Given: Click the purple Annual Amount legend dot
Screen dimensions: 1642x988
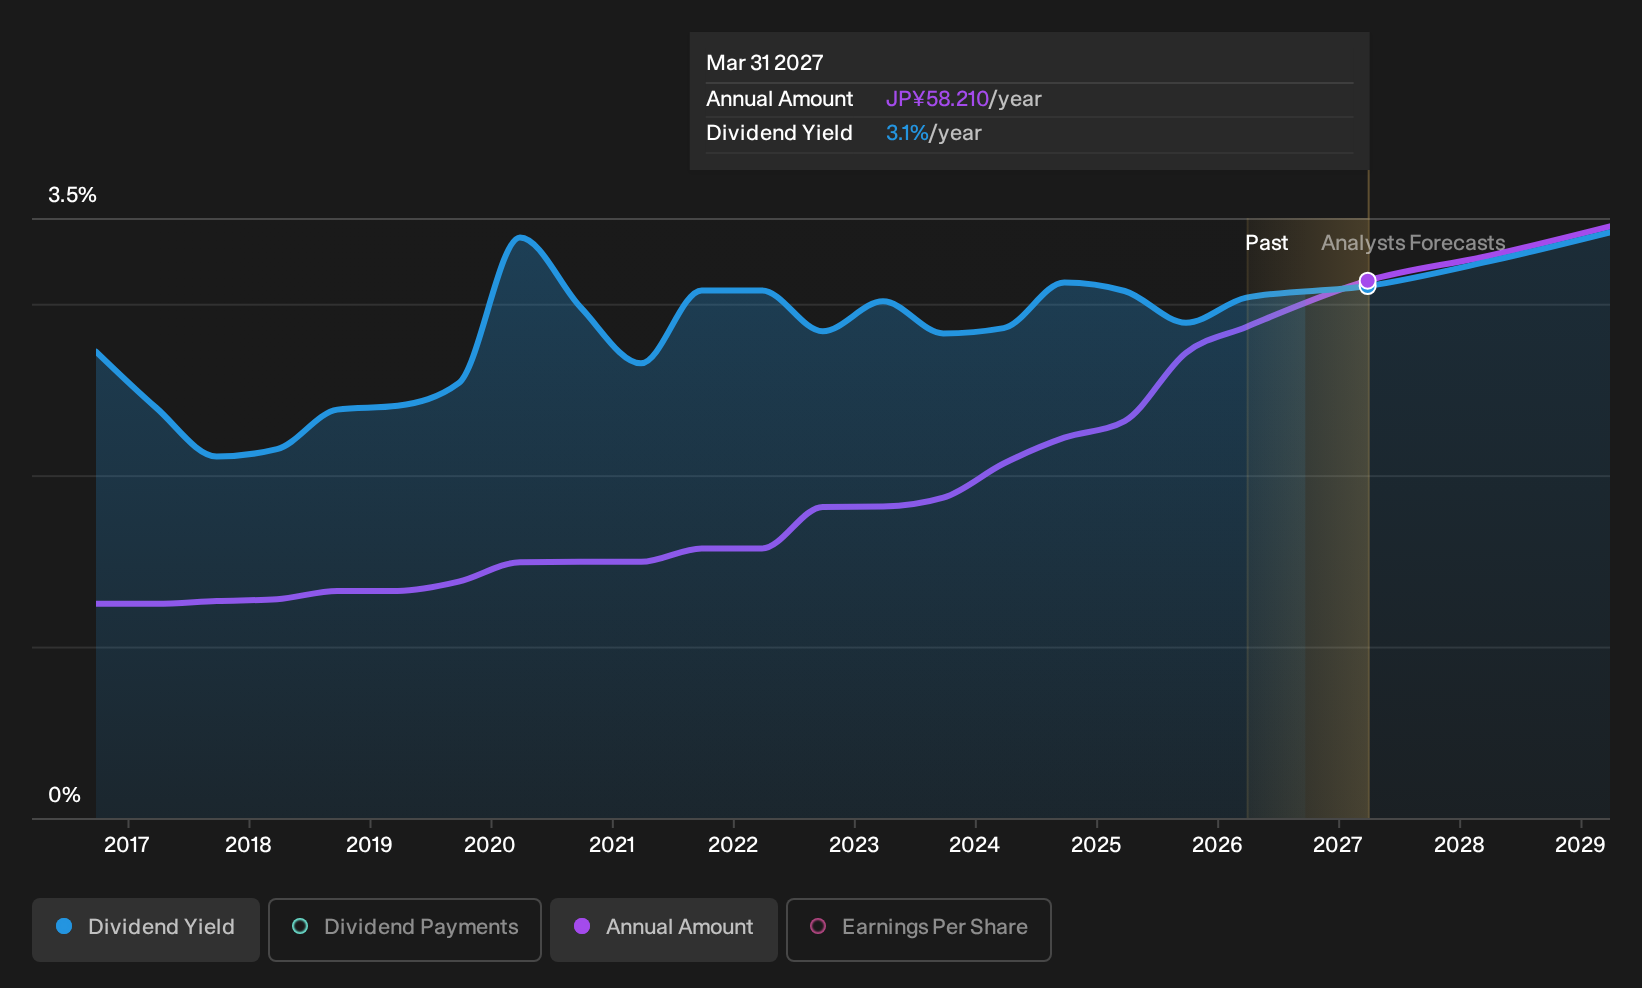Looking at the screenshot, I should click(582, 926).
